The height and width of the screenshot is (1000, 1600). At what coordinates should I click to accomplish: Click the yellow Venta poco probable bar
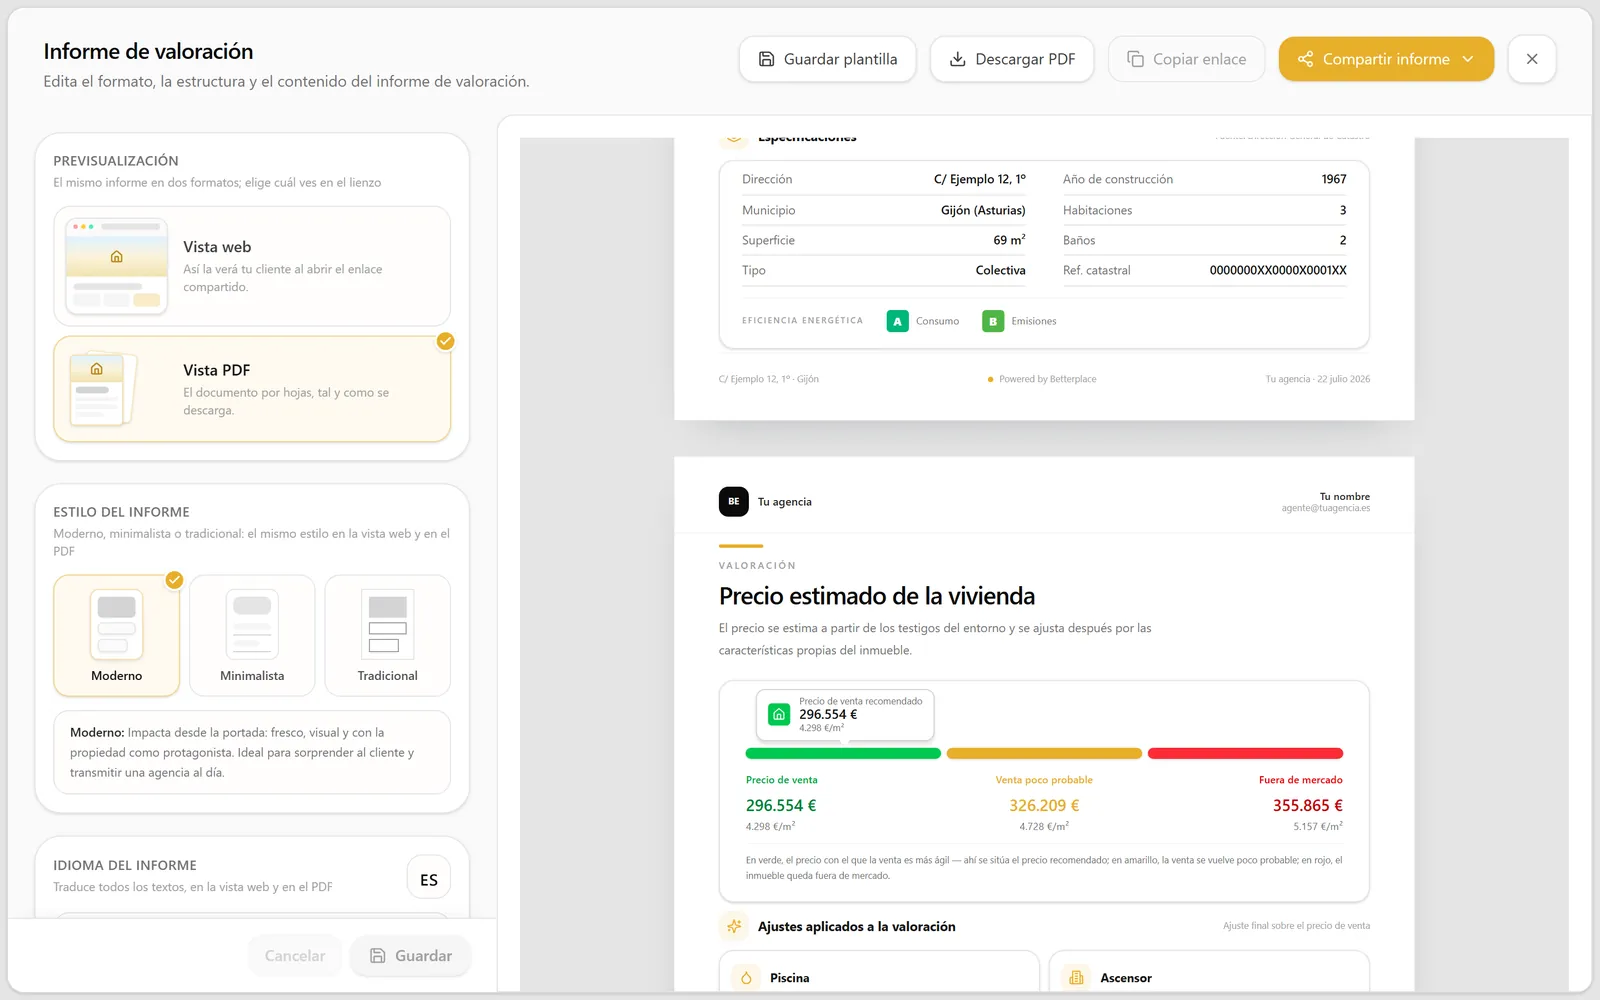(x=1044, y=753)
